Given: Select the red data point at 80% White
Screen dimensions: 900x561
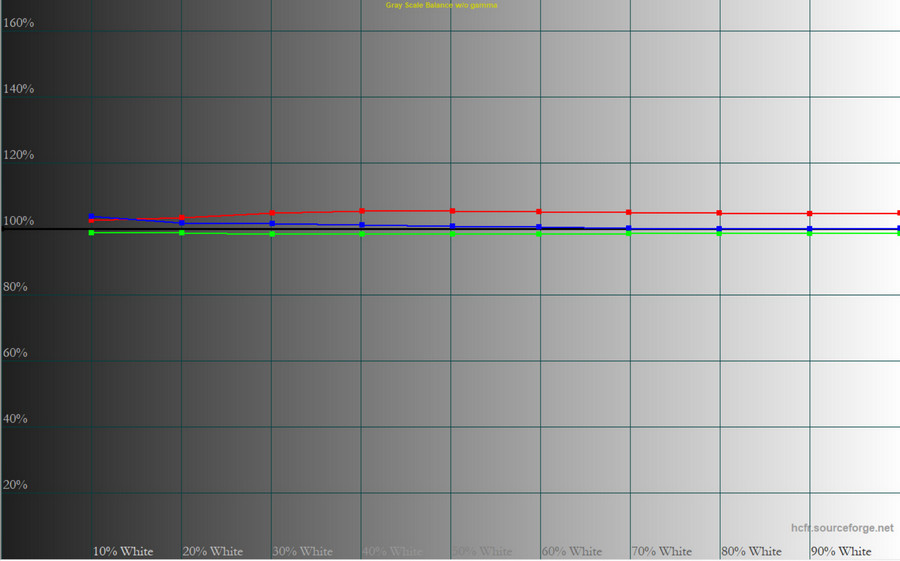Looking at the screenshot, I should click(719, 213).
